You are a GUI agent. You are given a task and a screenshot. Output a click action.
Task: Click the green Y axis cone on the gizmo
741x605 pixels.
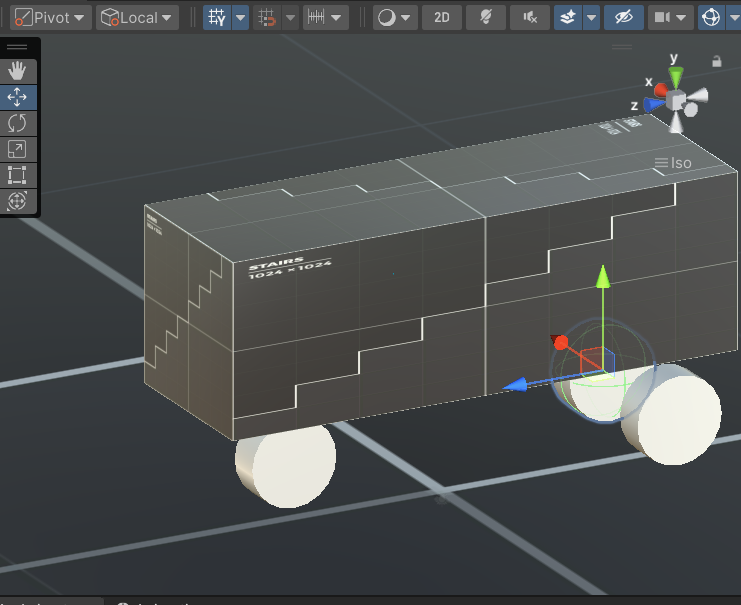point(676,77)
